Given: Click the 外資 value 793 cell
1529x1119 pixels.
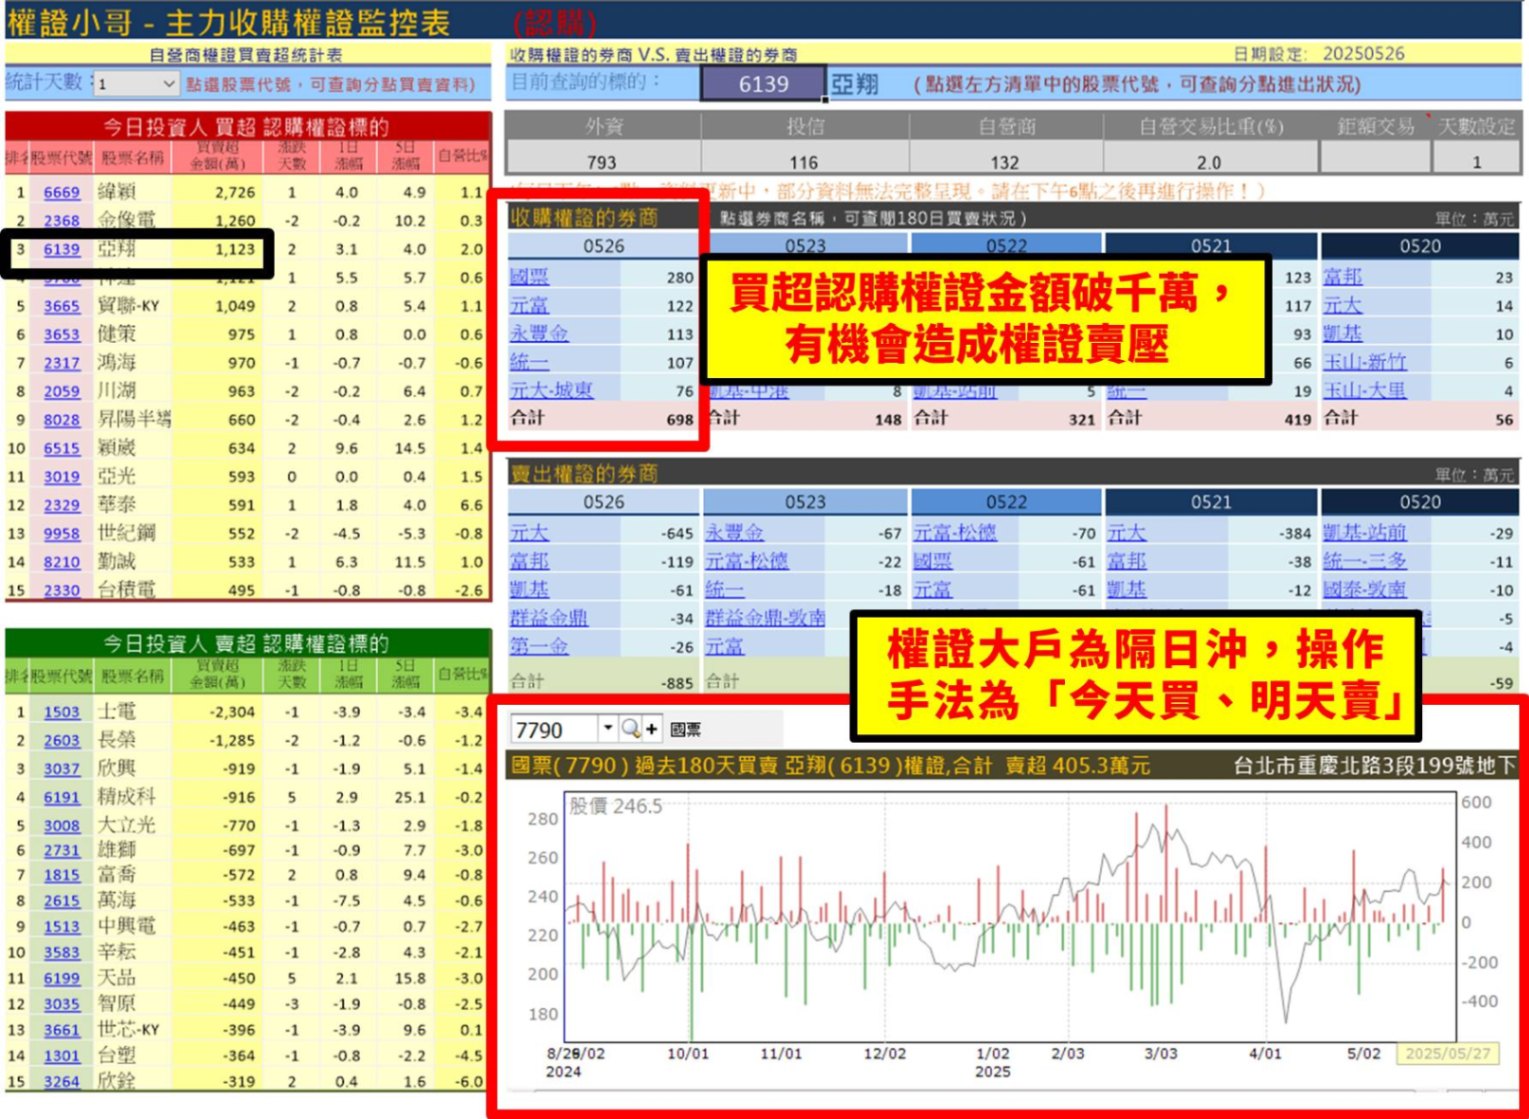Looking at the screenshot, I should (602, 161).
